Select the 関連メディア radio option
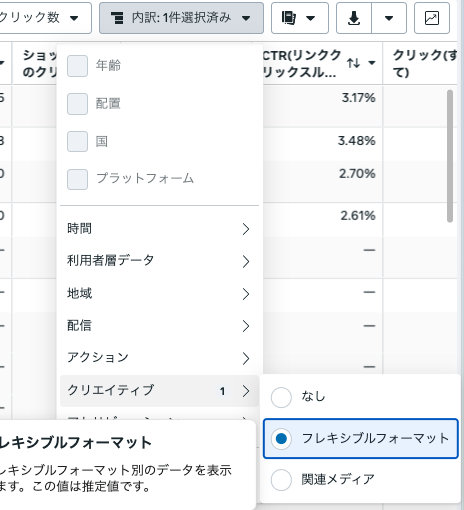The width and height of the screenshot is (464, 510). click(281, 480)
